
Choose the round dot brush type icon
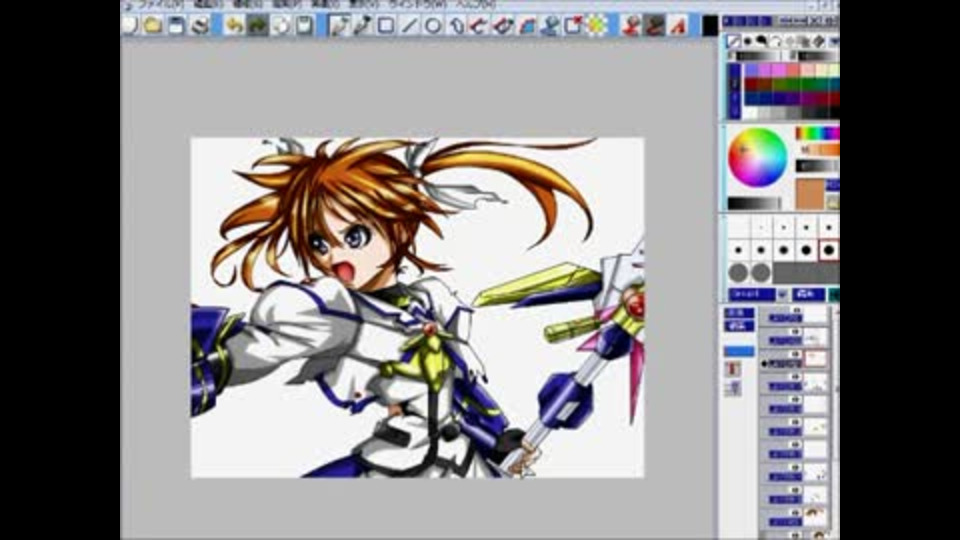pos(748,41)
